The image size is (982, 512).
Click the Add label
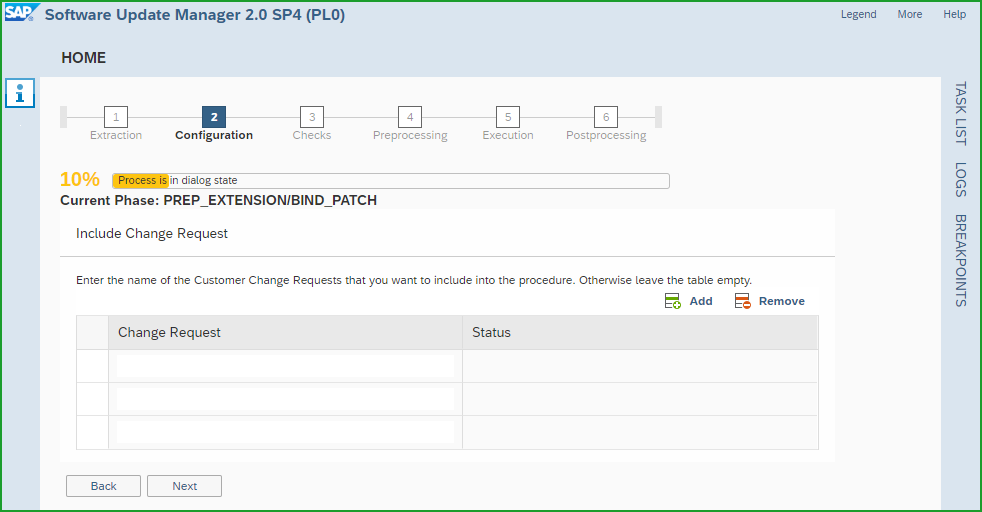(701, 301)
